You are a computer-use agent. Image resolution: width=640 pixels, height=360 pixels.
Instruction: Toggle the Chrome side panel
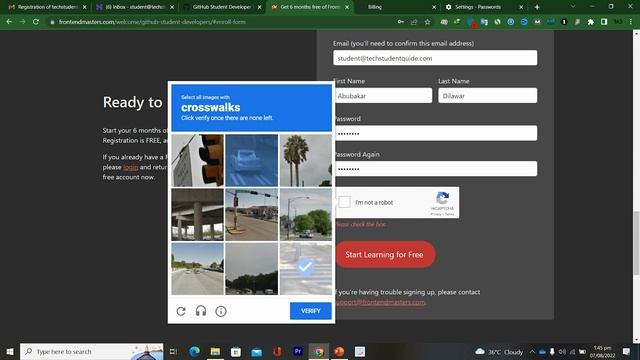[x=604, y=22]
